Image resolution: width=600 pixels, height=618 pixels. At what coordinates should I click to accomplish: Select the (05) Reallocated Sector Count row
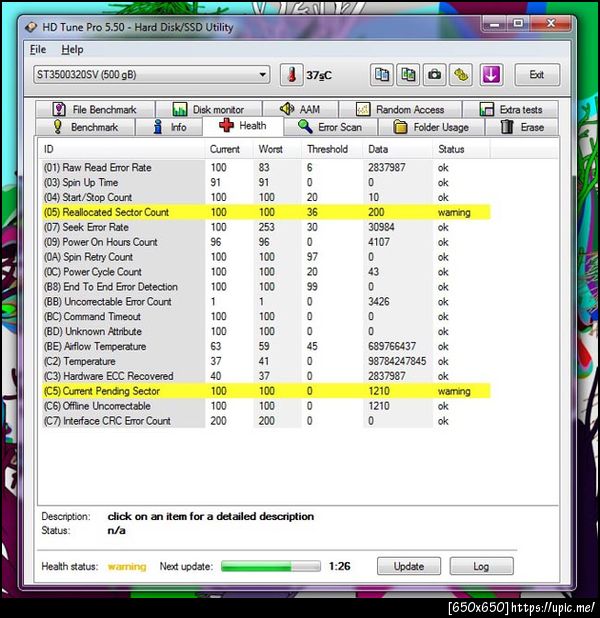pos(266,212)
